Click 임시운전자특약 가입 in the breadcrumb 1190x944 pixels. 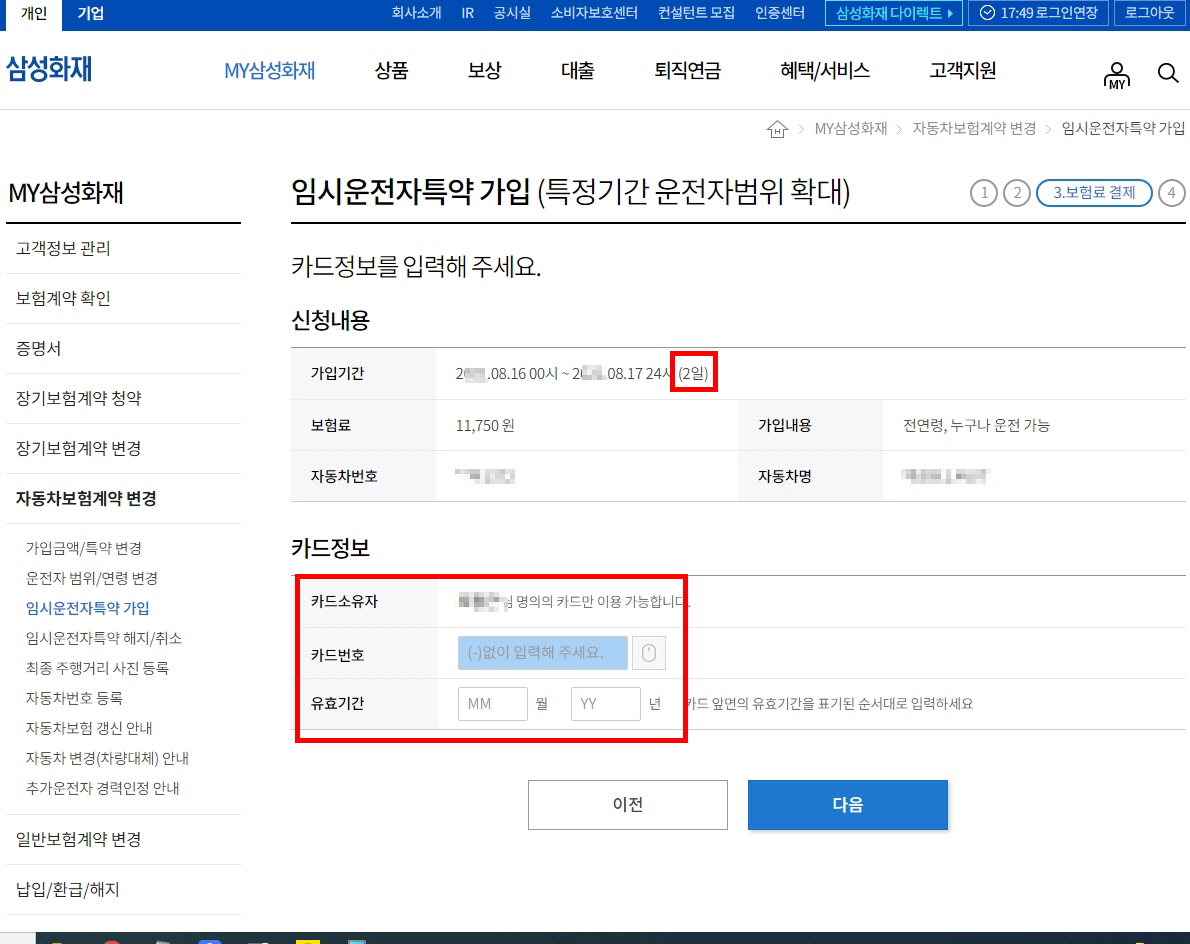[x=1123, y=129]
